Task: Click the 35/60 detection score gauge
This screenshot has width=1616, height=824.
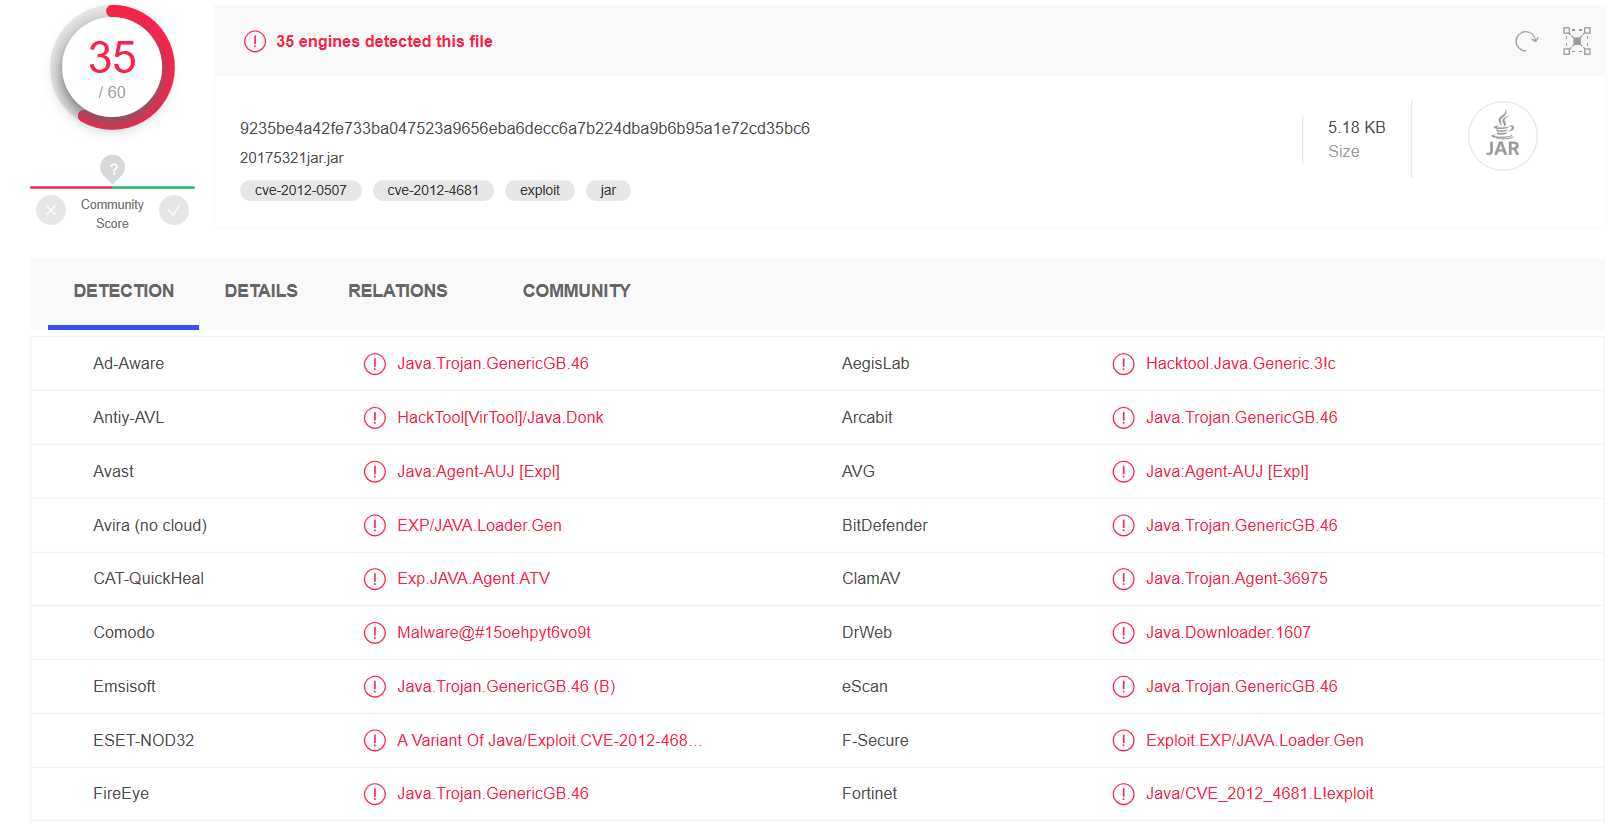Action: [x=113, y=68]
